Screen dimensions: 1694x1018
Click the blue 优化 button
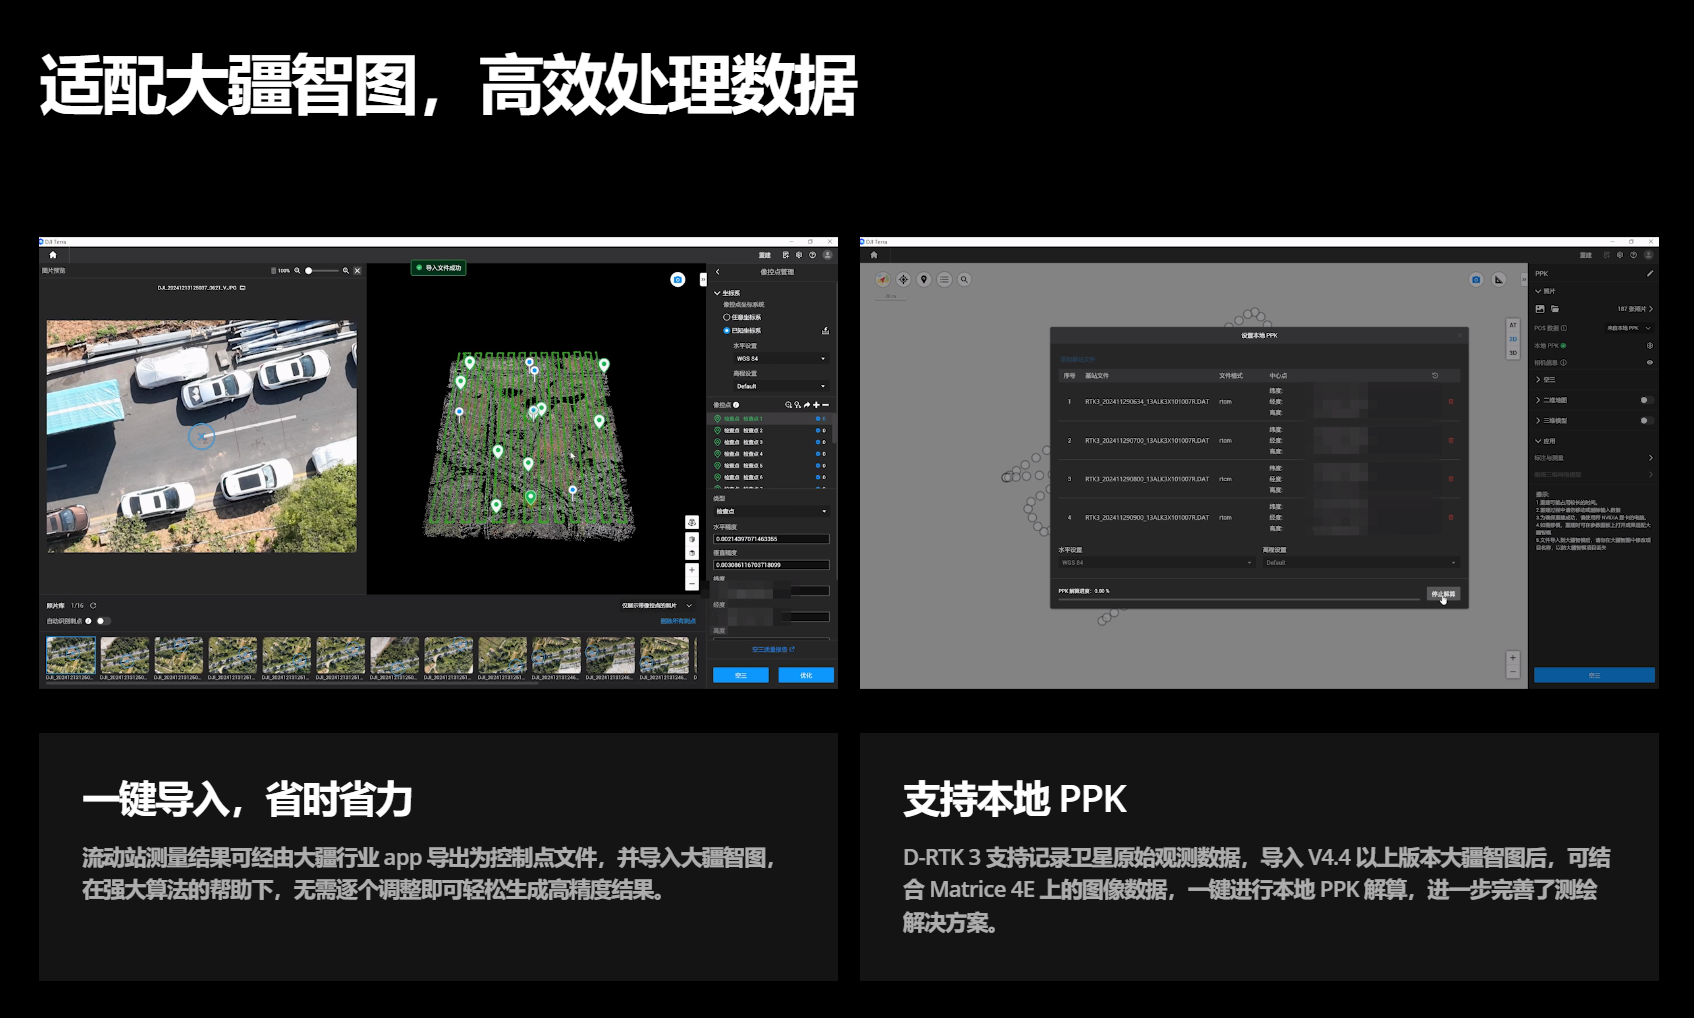[806, 675]
